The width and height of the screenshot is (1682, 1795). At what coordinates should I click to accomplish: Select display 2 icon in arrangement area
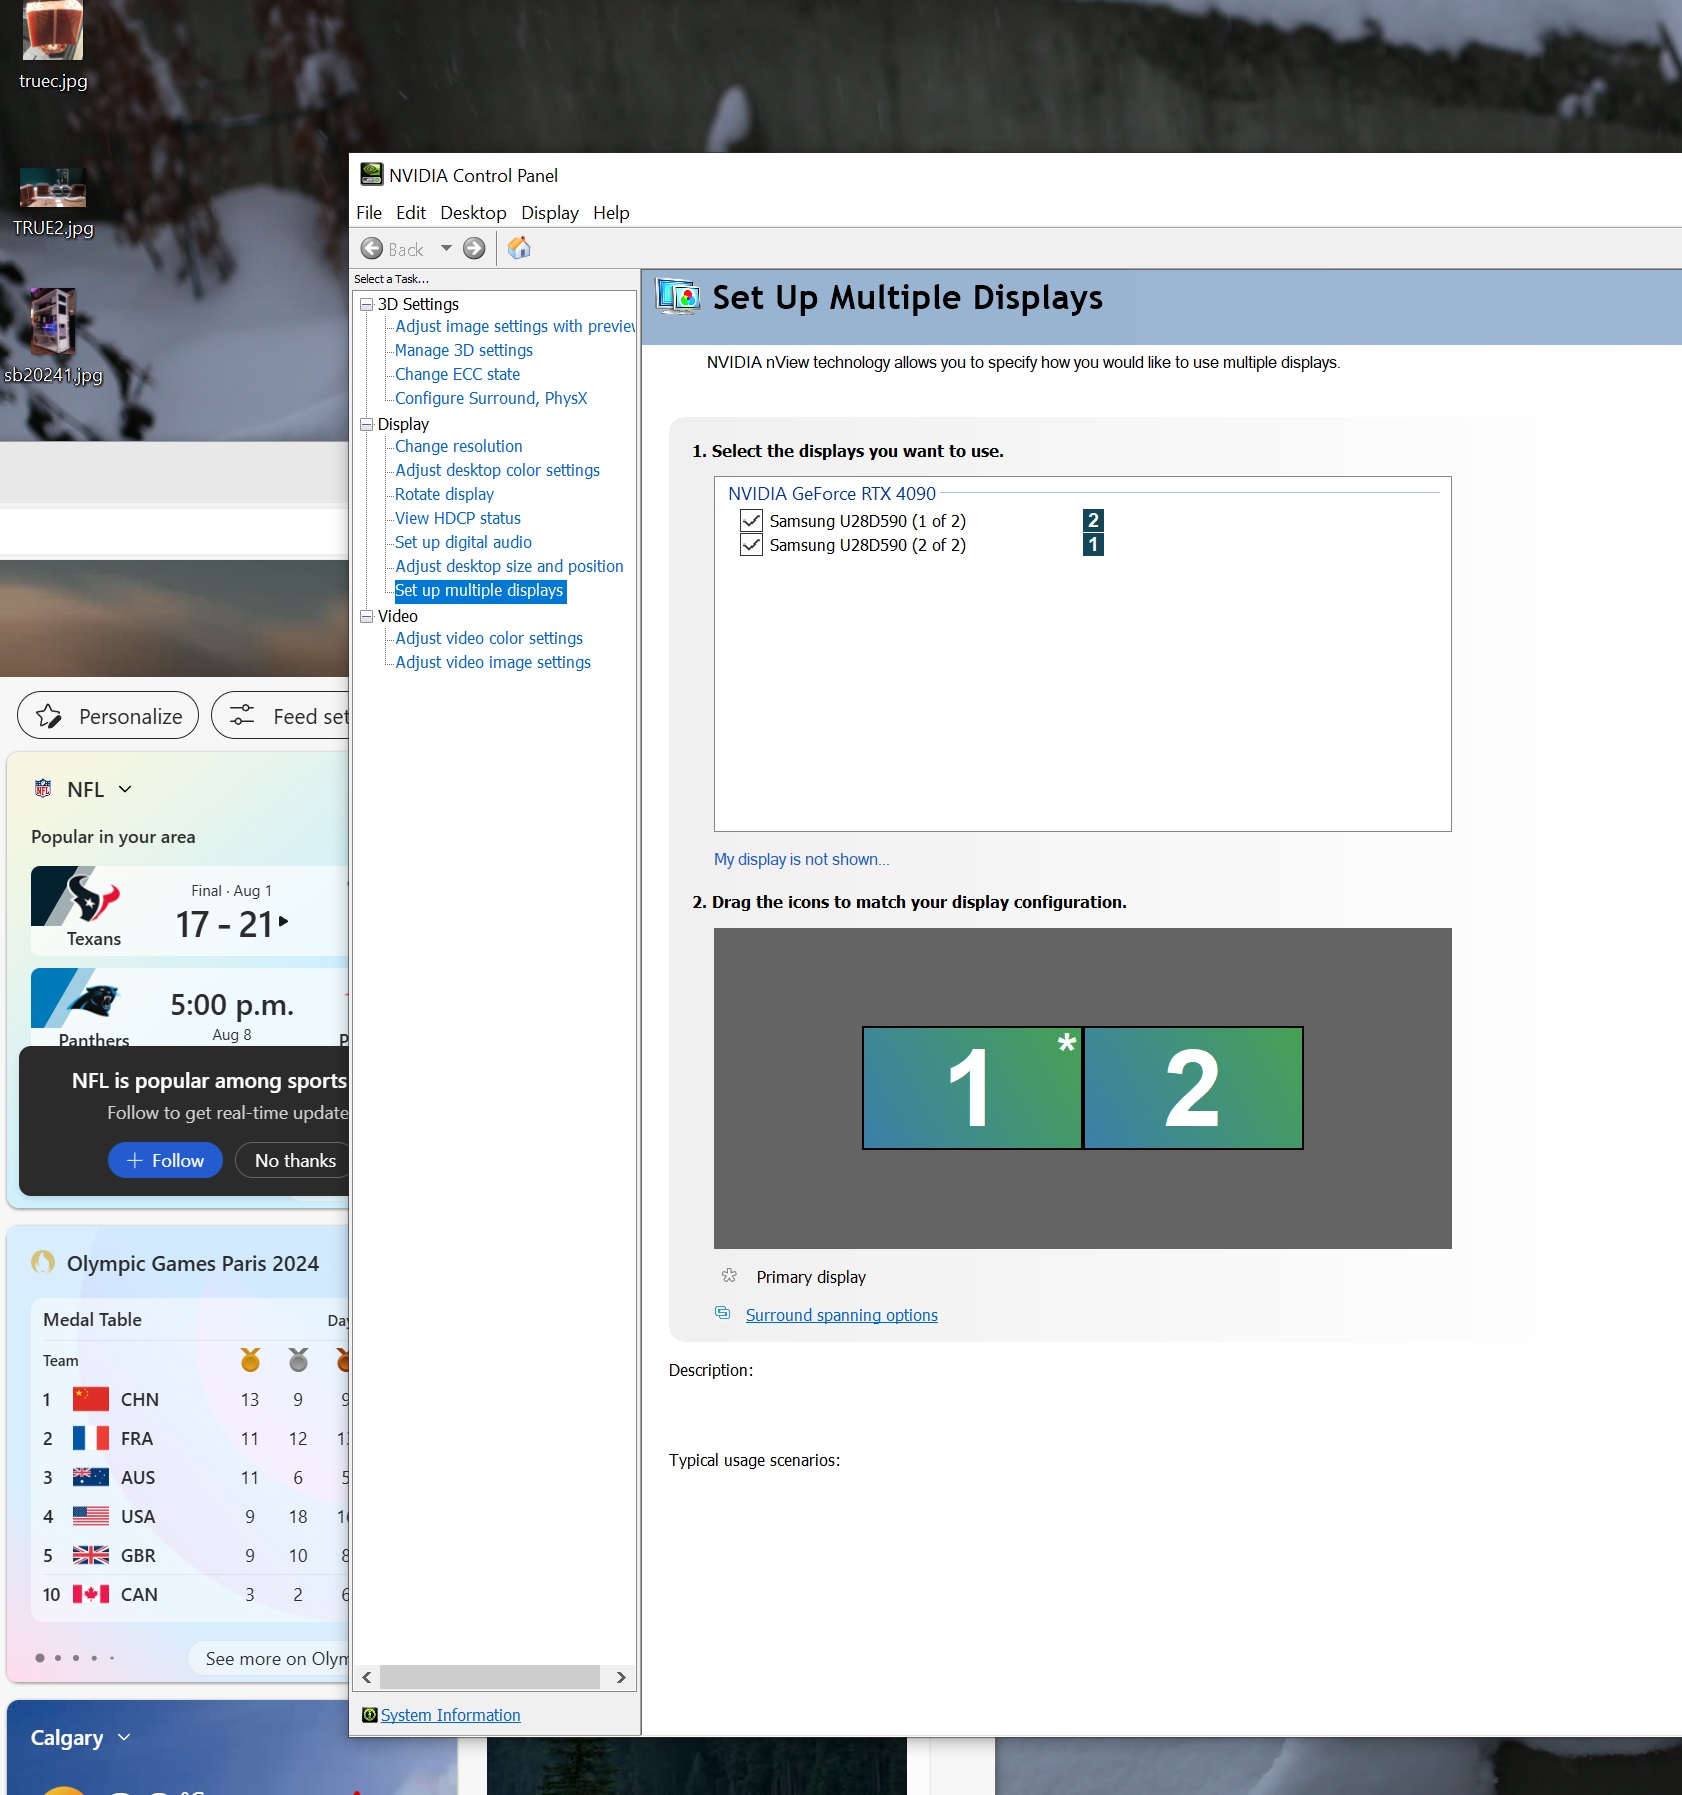[x=1193, y=1088]
